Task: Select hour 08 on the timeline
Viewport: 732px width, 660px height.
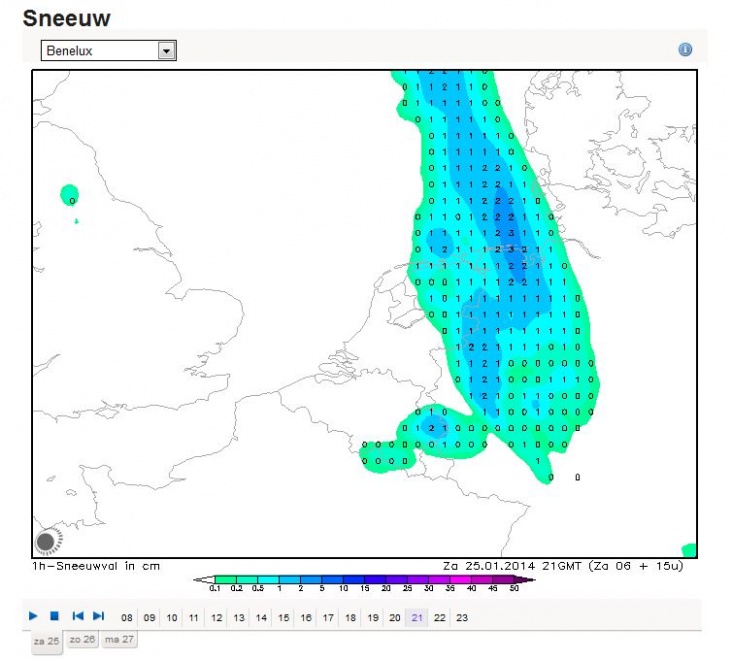Action: coord(127,618)
